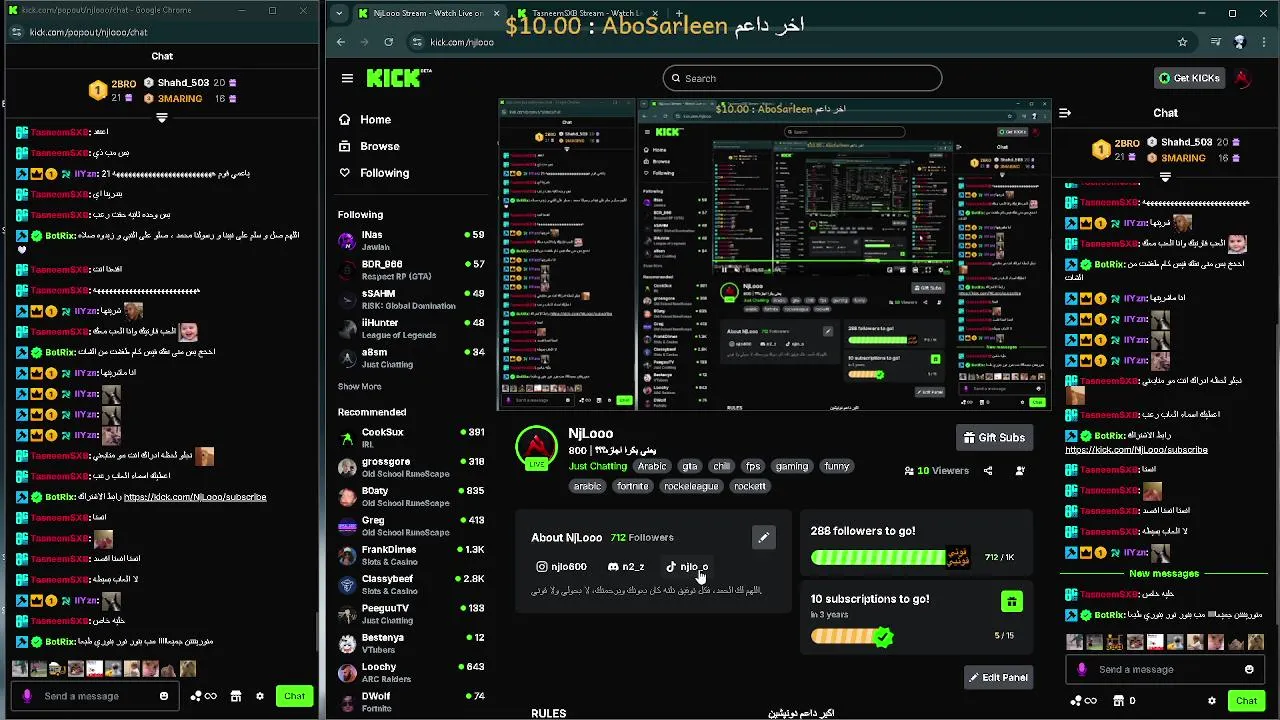Click the share stream icon
This screenshot has width=1280, height=720.
pyautogui.click(x=988, y=470)
